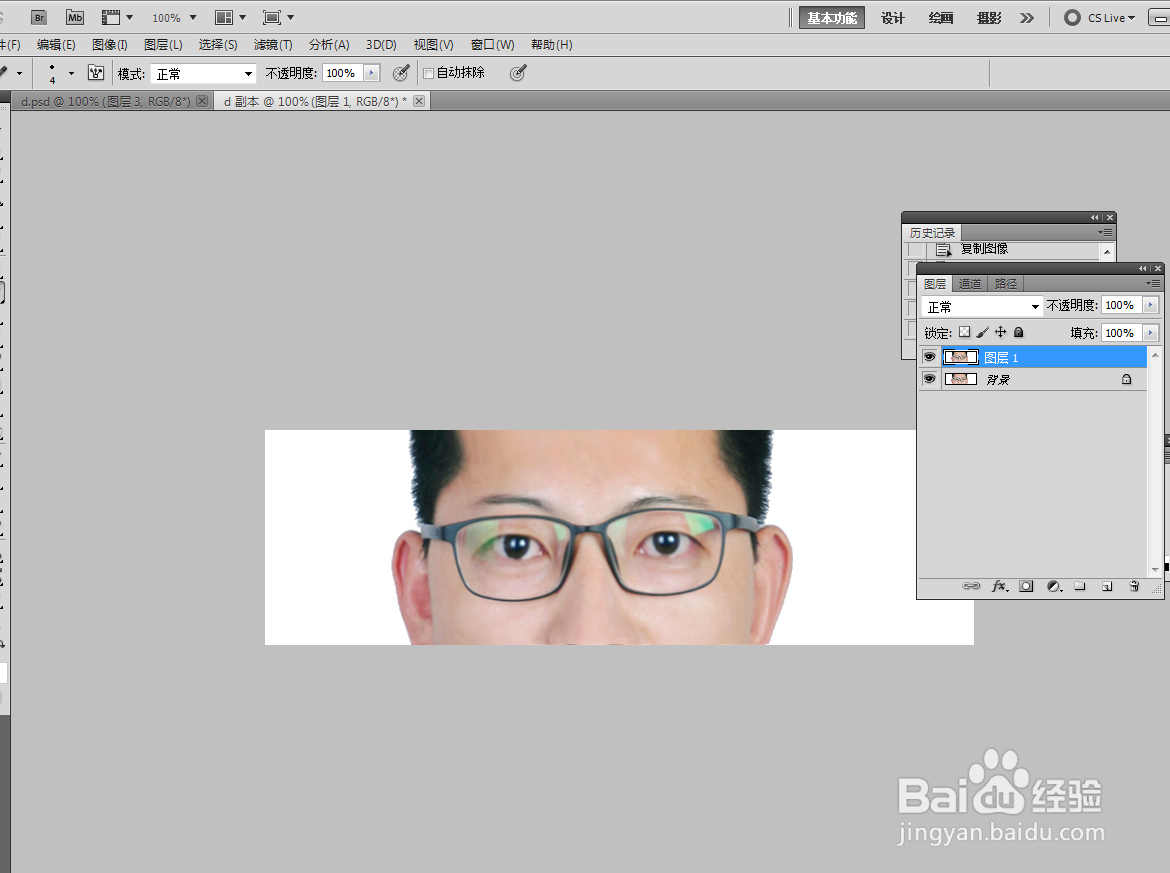Screen dimensions: 1170x873
Task: Switch to the 通道 tab
Action: click(969, 284)
